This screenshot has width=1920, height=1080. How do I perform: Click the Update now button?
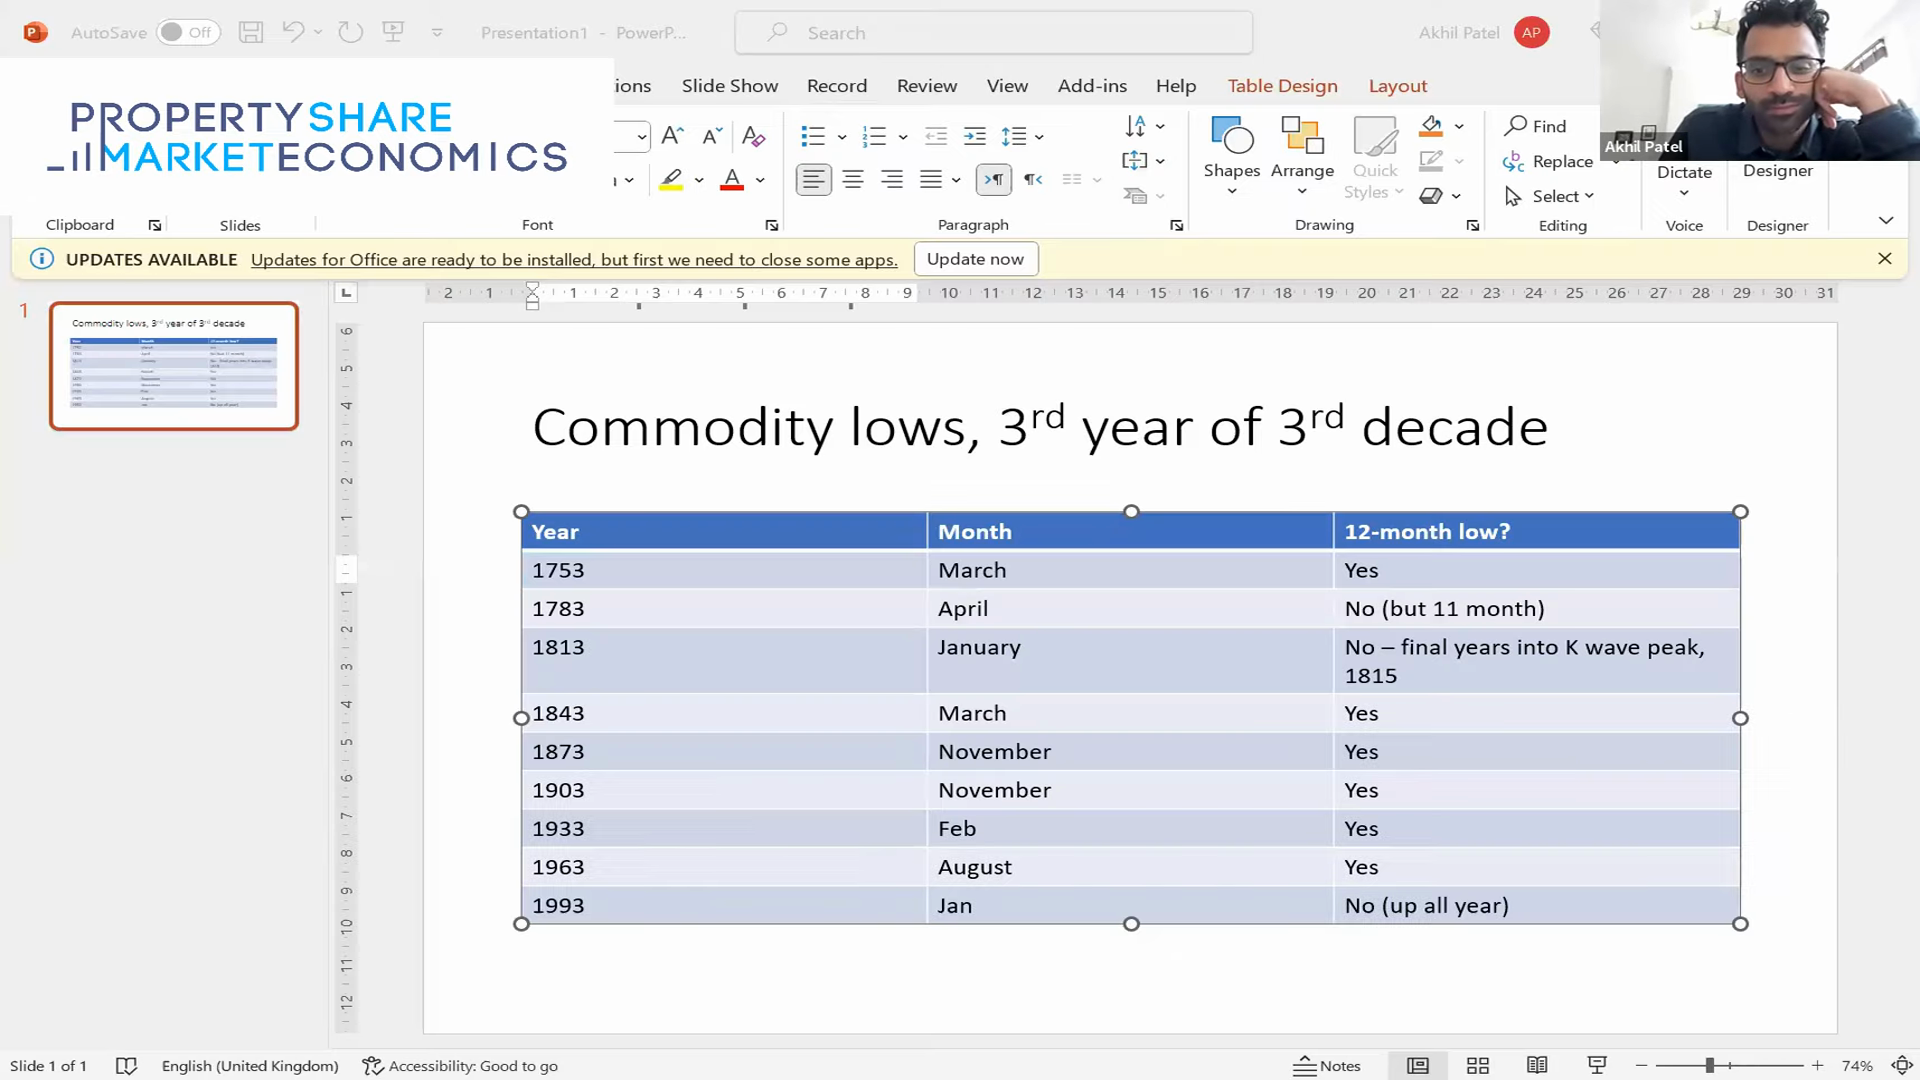point(975,259)
